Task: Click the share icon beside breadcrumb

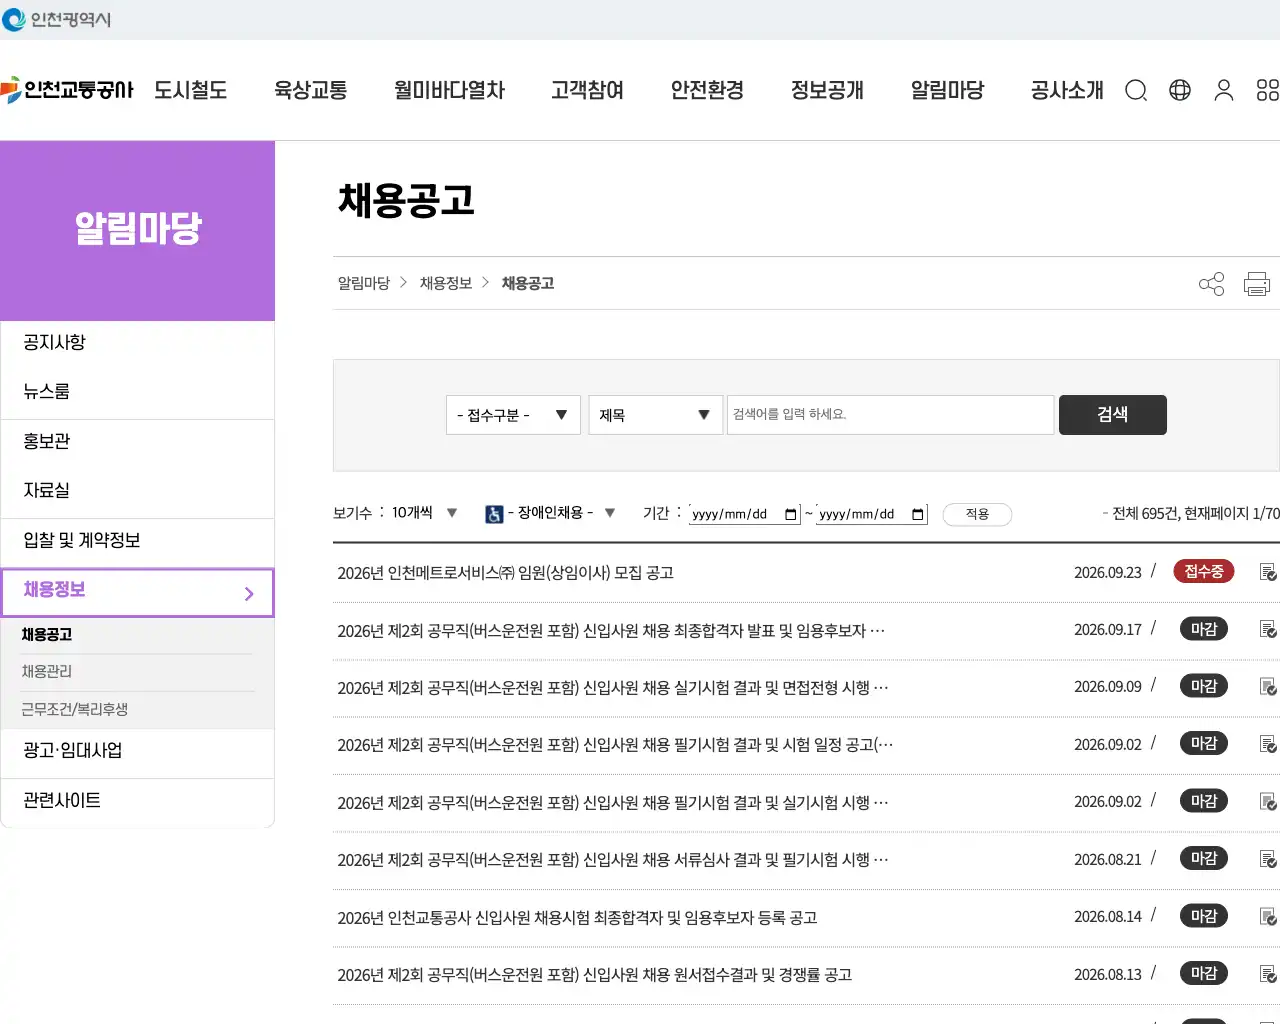Action: click(1211, 284)
